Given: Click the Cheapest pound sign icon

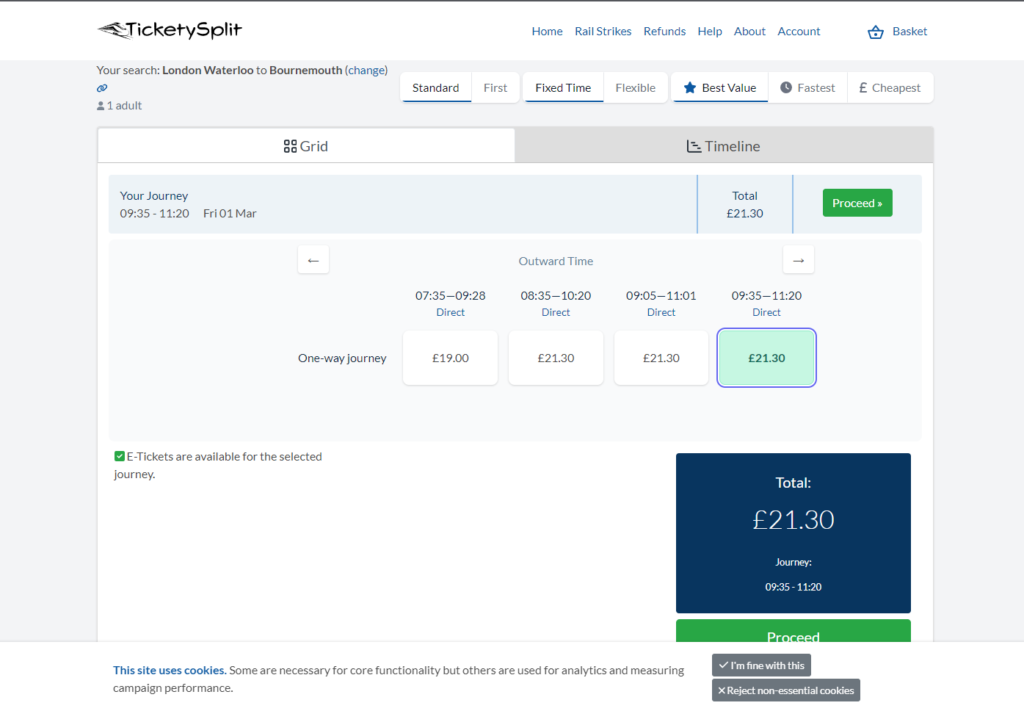Looking at the screenshot, I should [863, 87].
